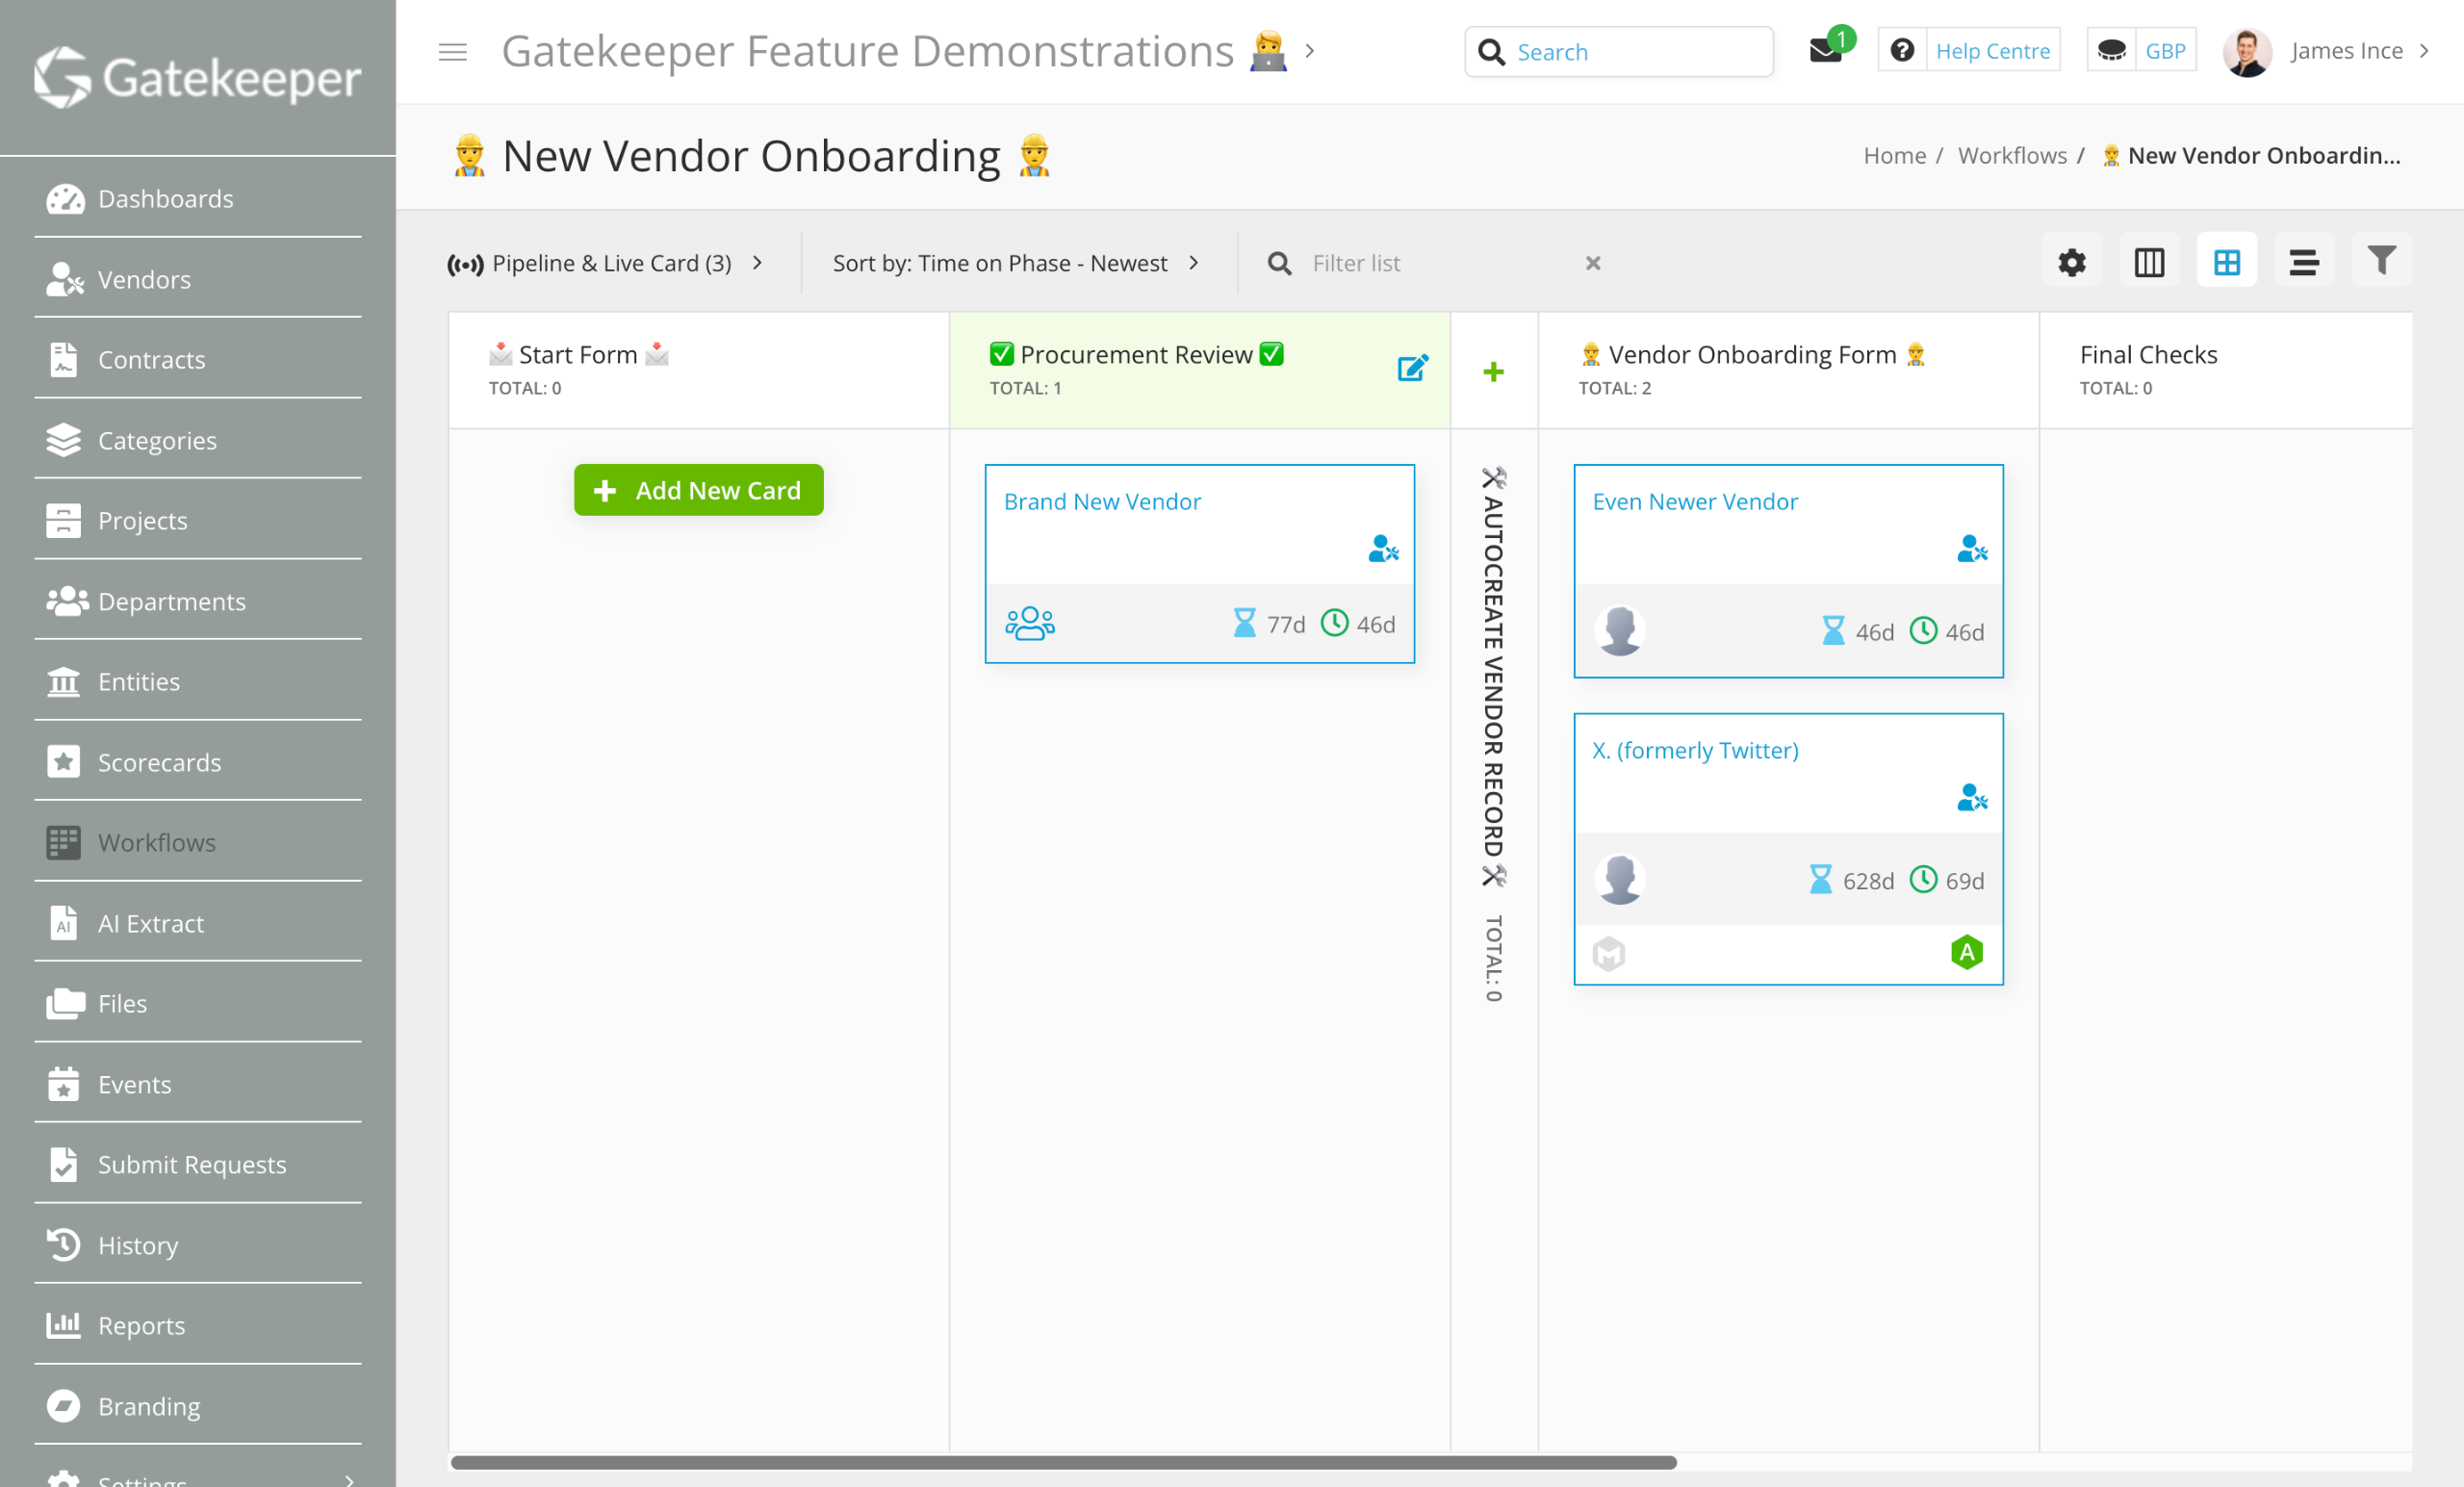Open the Even Newer Vendor card link
Image resolution: width=2464 pixels, height=1487 pixels.
[1695, 501]
